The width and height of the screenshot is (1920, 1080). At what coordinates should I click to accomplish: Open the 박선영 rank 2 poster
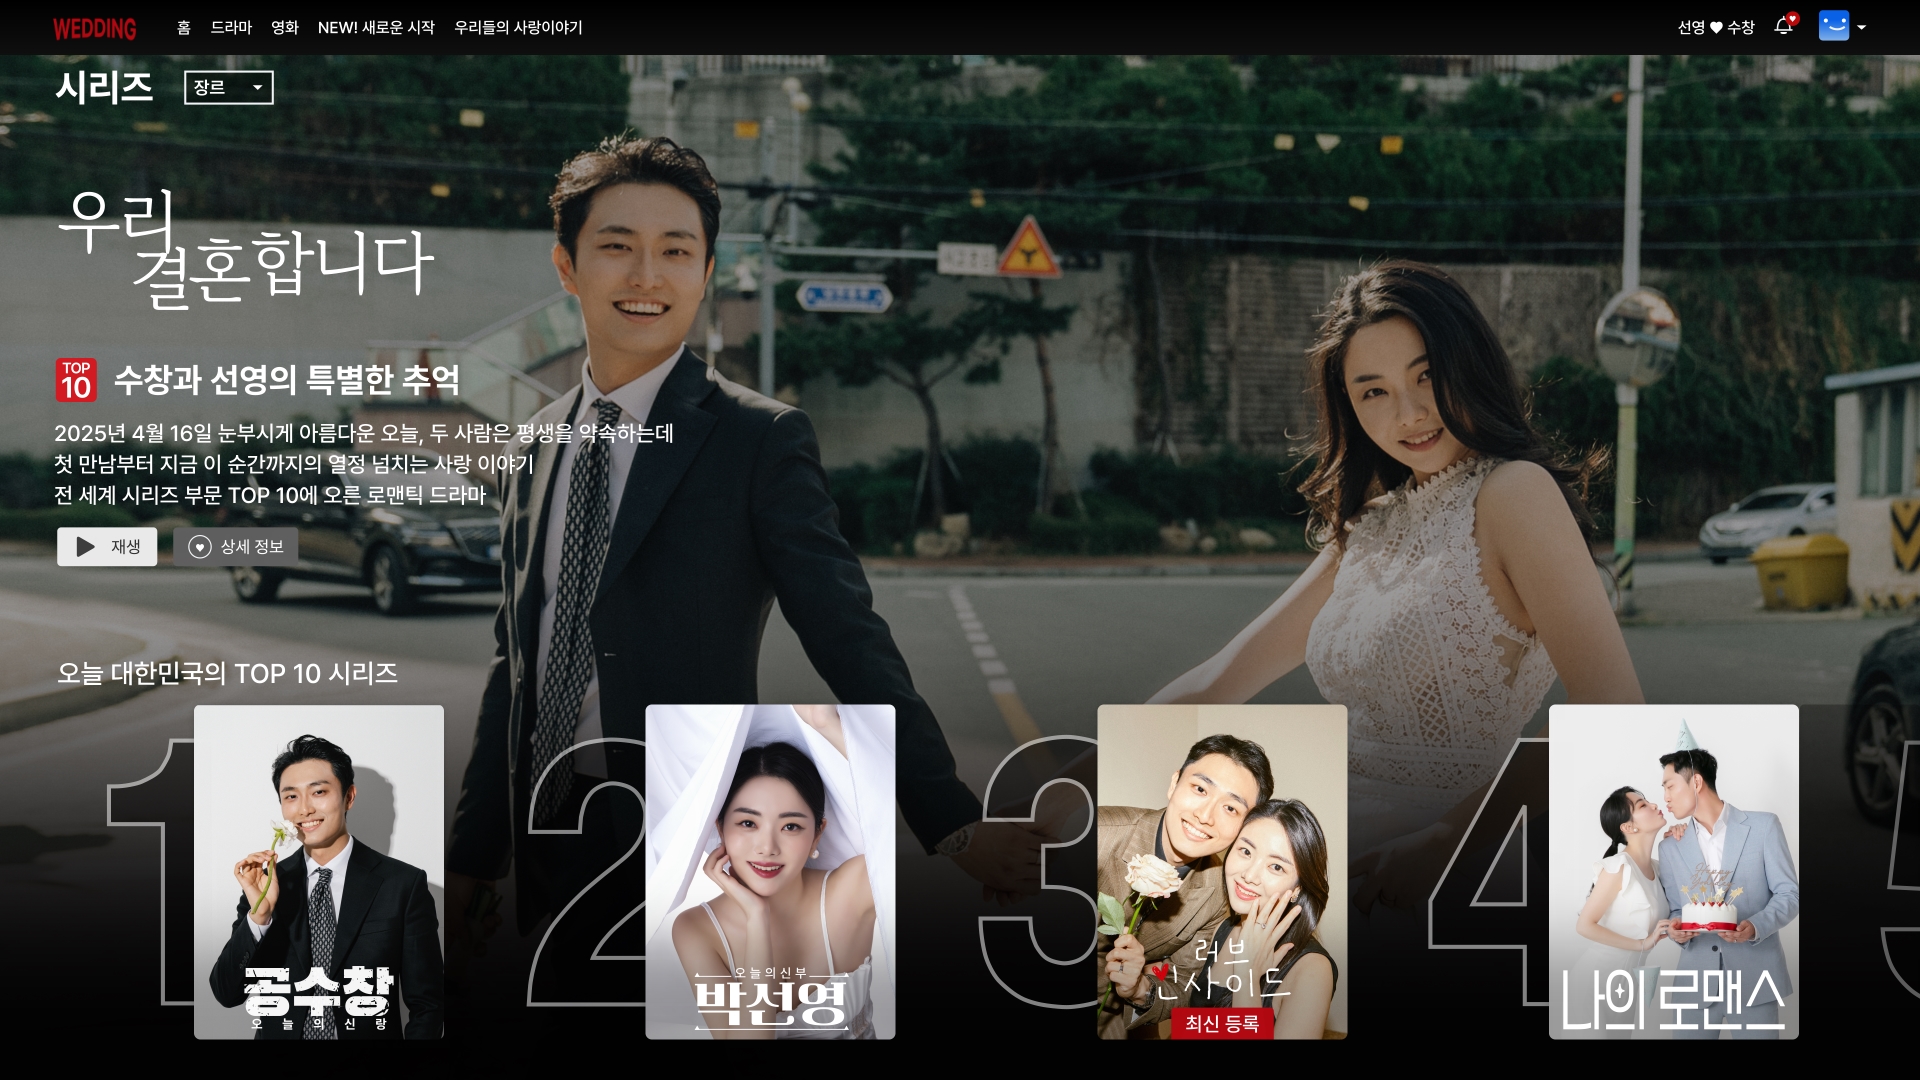tap(770, 872)
